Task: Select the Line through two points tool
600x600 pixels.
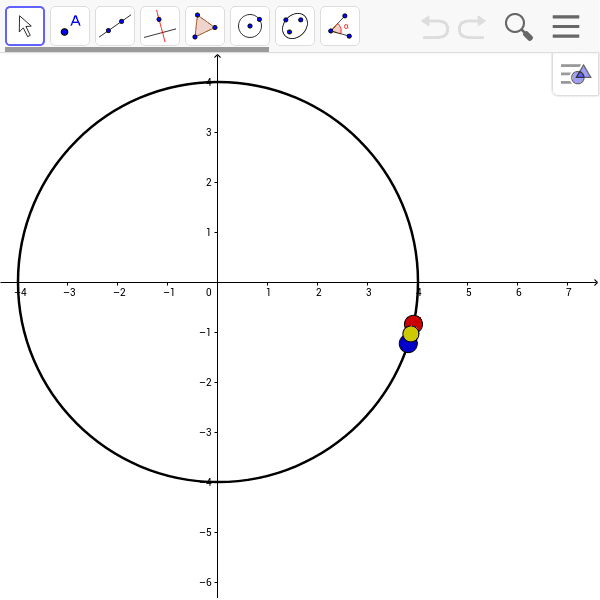Action: pos(115,26)
